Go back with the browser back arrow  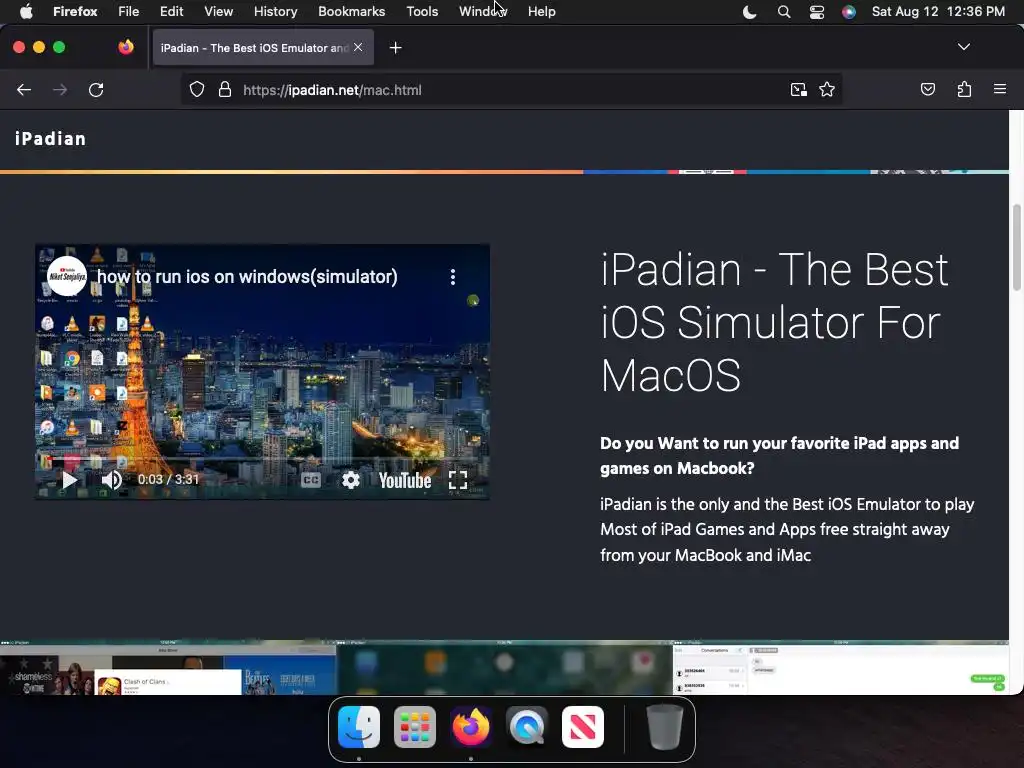(x=24, y=90)
